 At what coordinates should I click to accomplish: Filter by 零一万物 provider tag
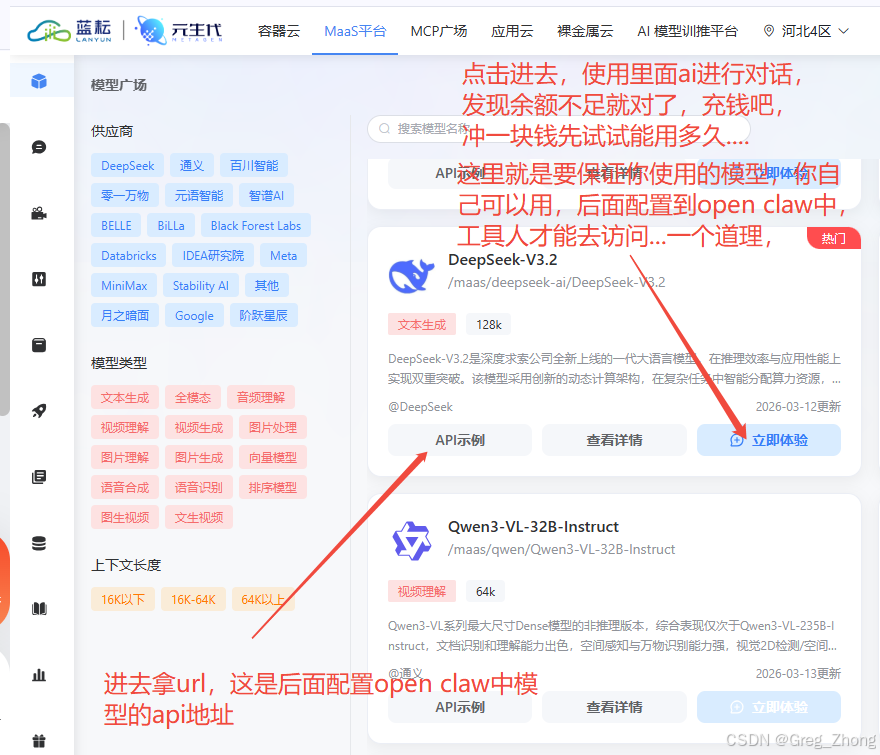tap(125, 195)
